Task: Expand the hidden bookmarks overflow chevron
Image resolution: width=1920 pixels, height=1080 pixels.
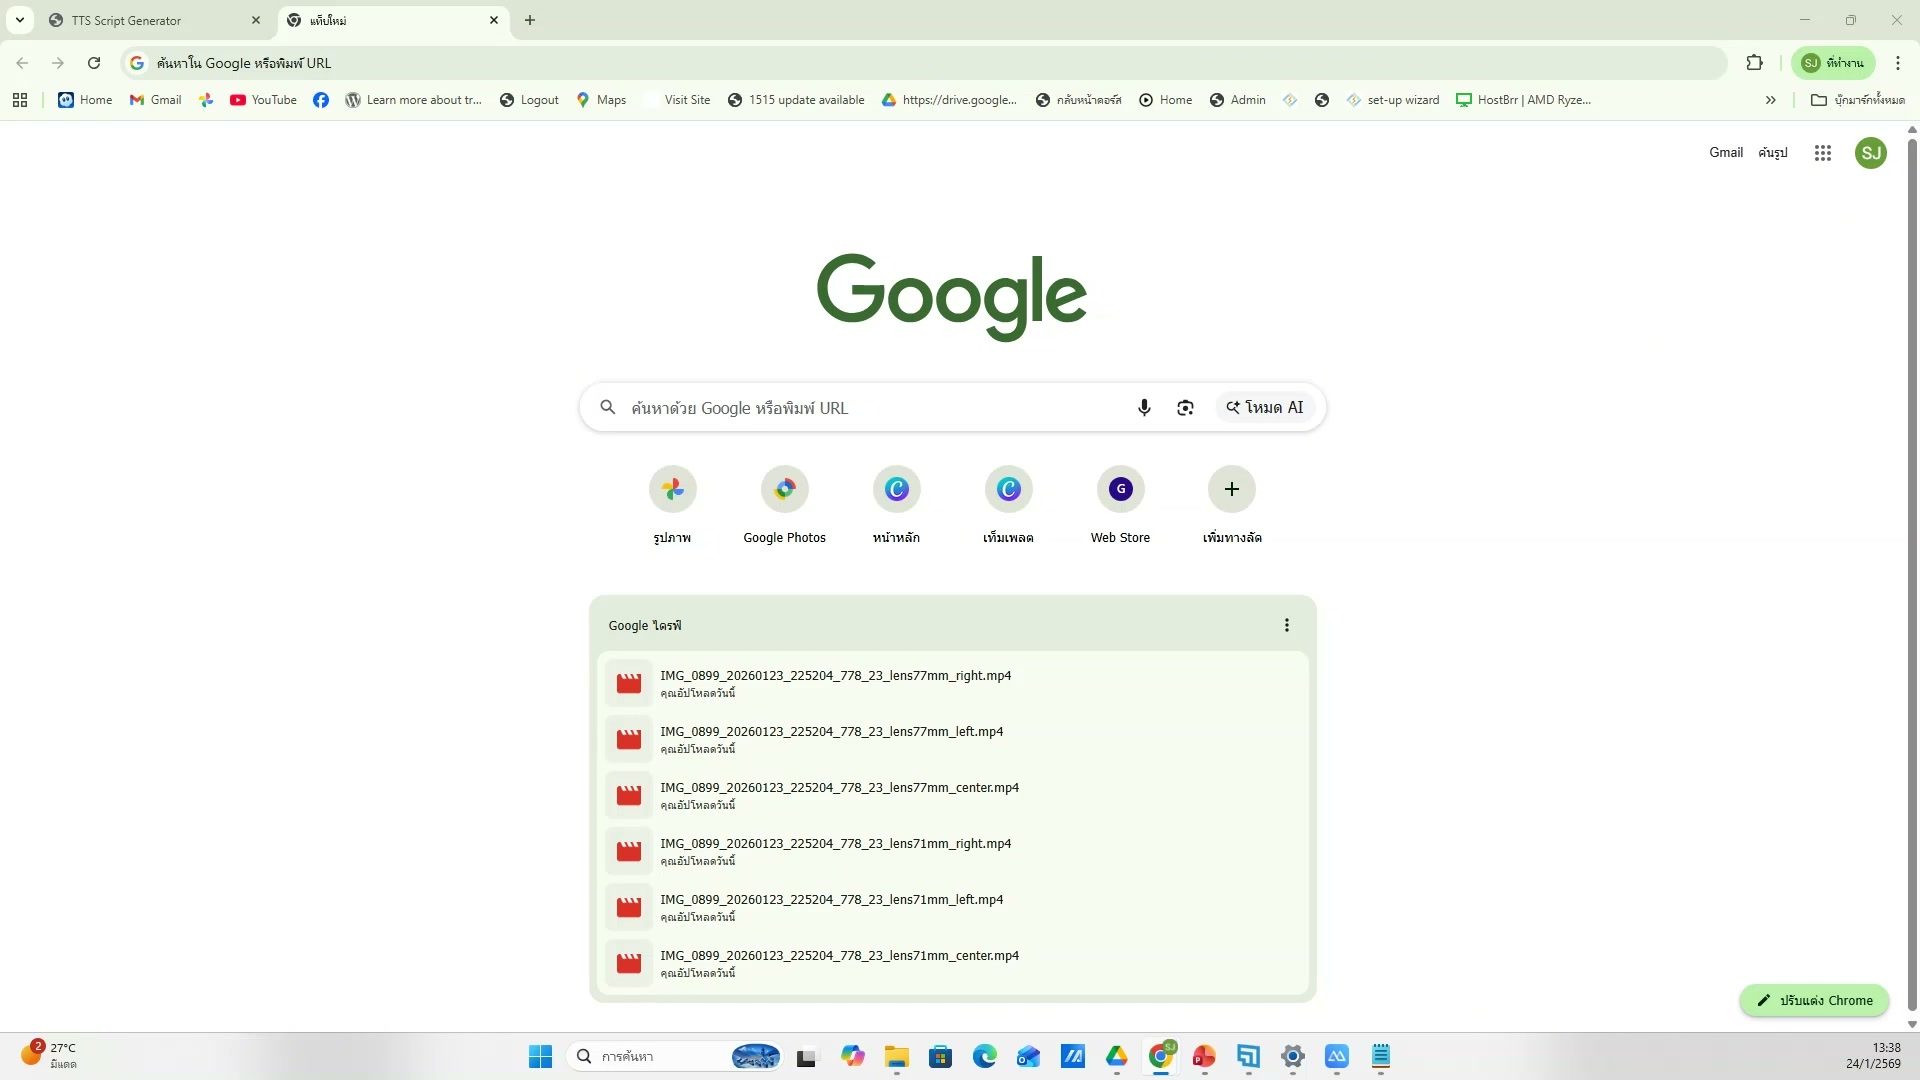Action: coord(1770,100)
